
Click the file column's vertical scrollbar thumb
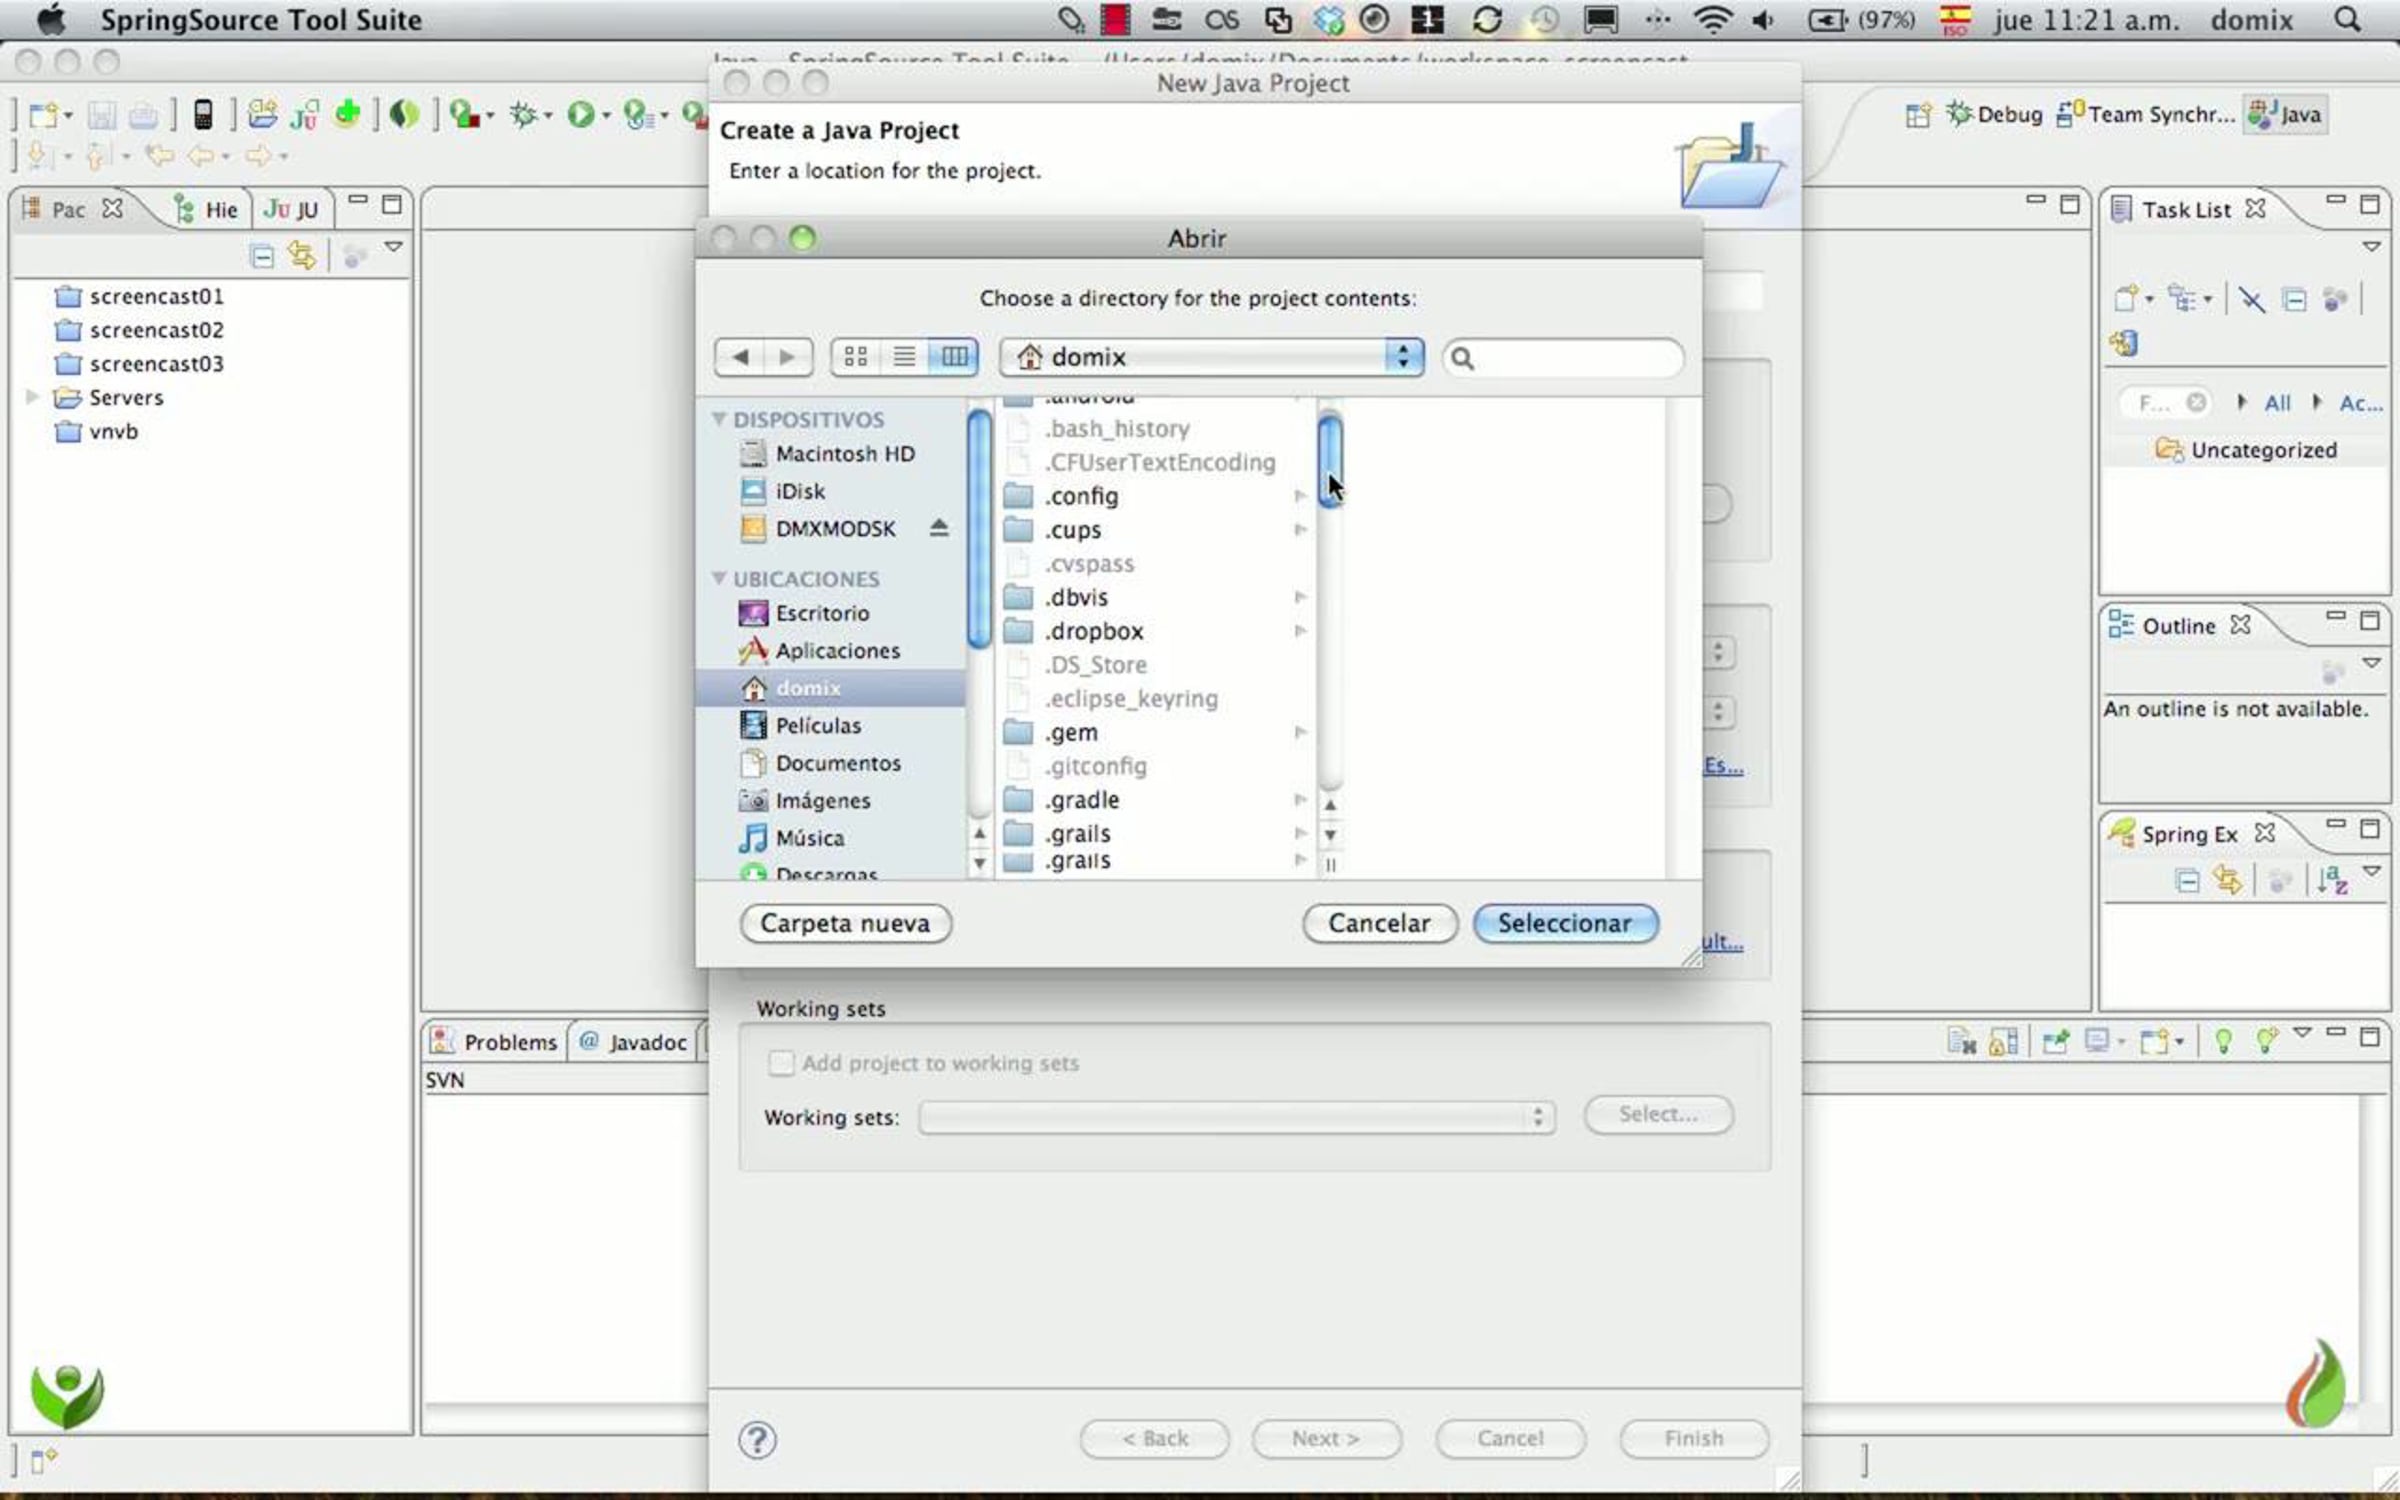click(x=1330, y=461)
